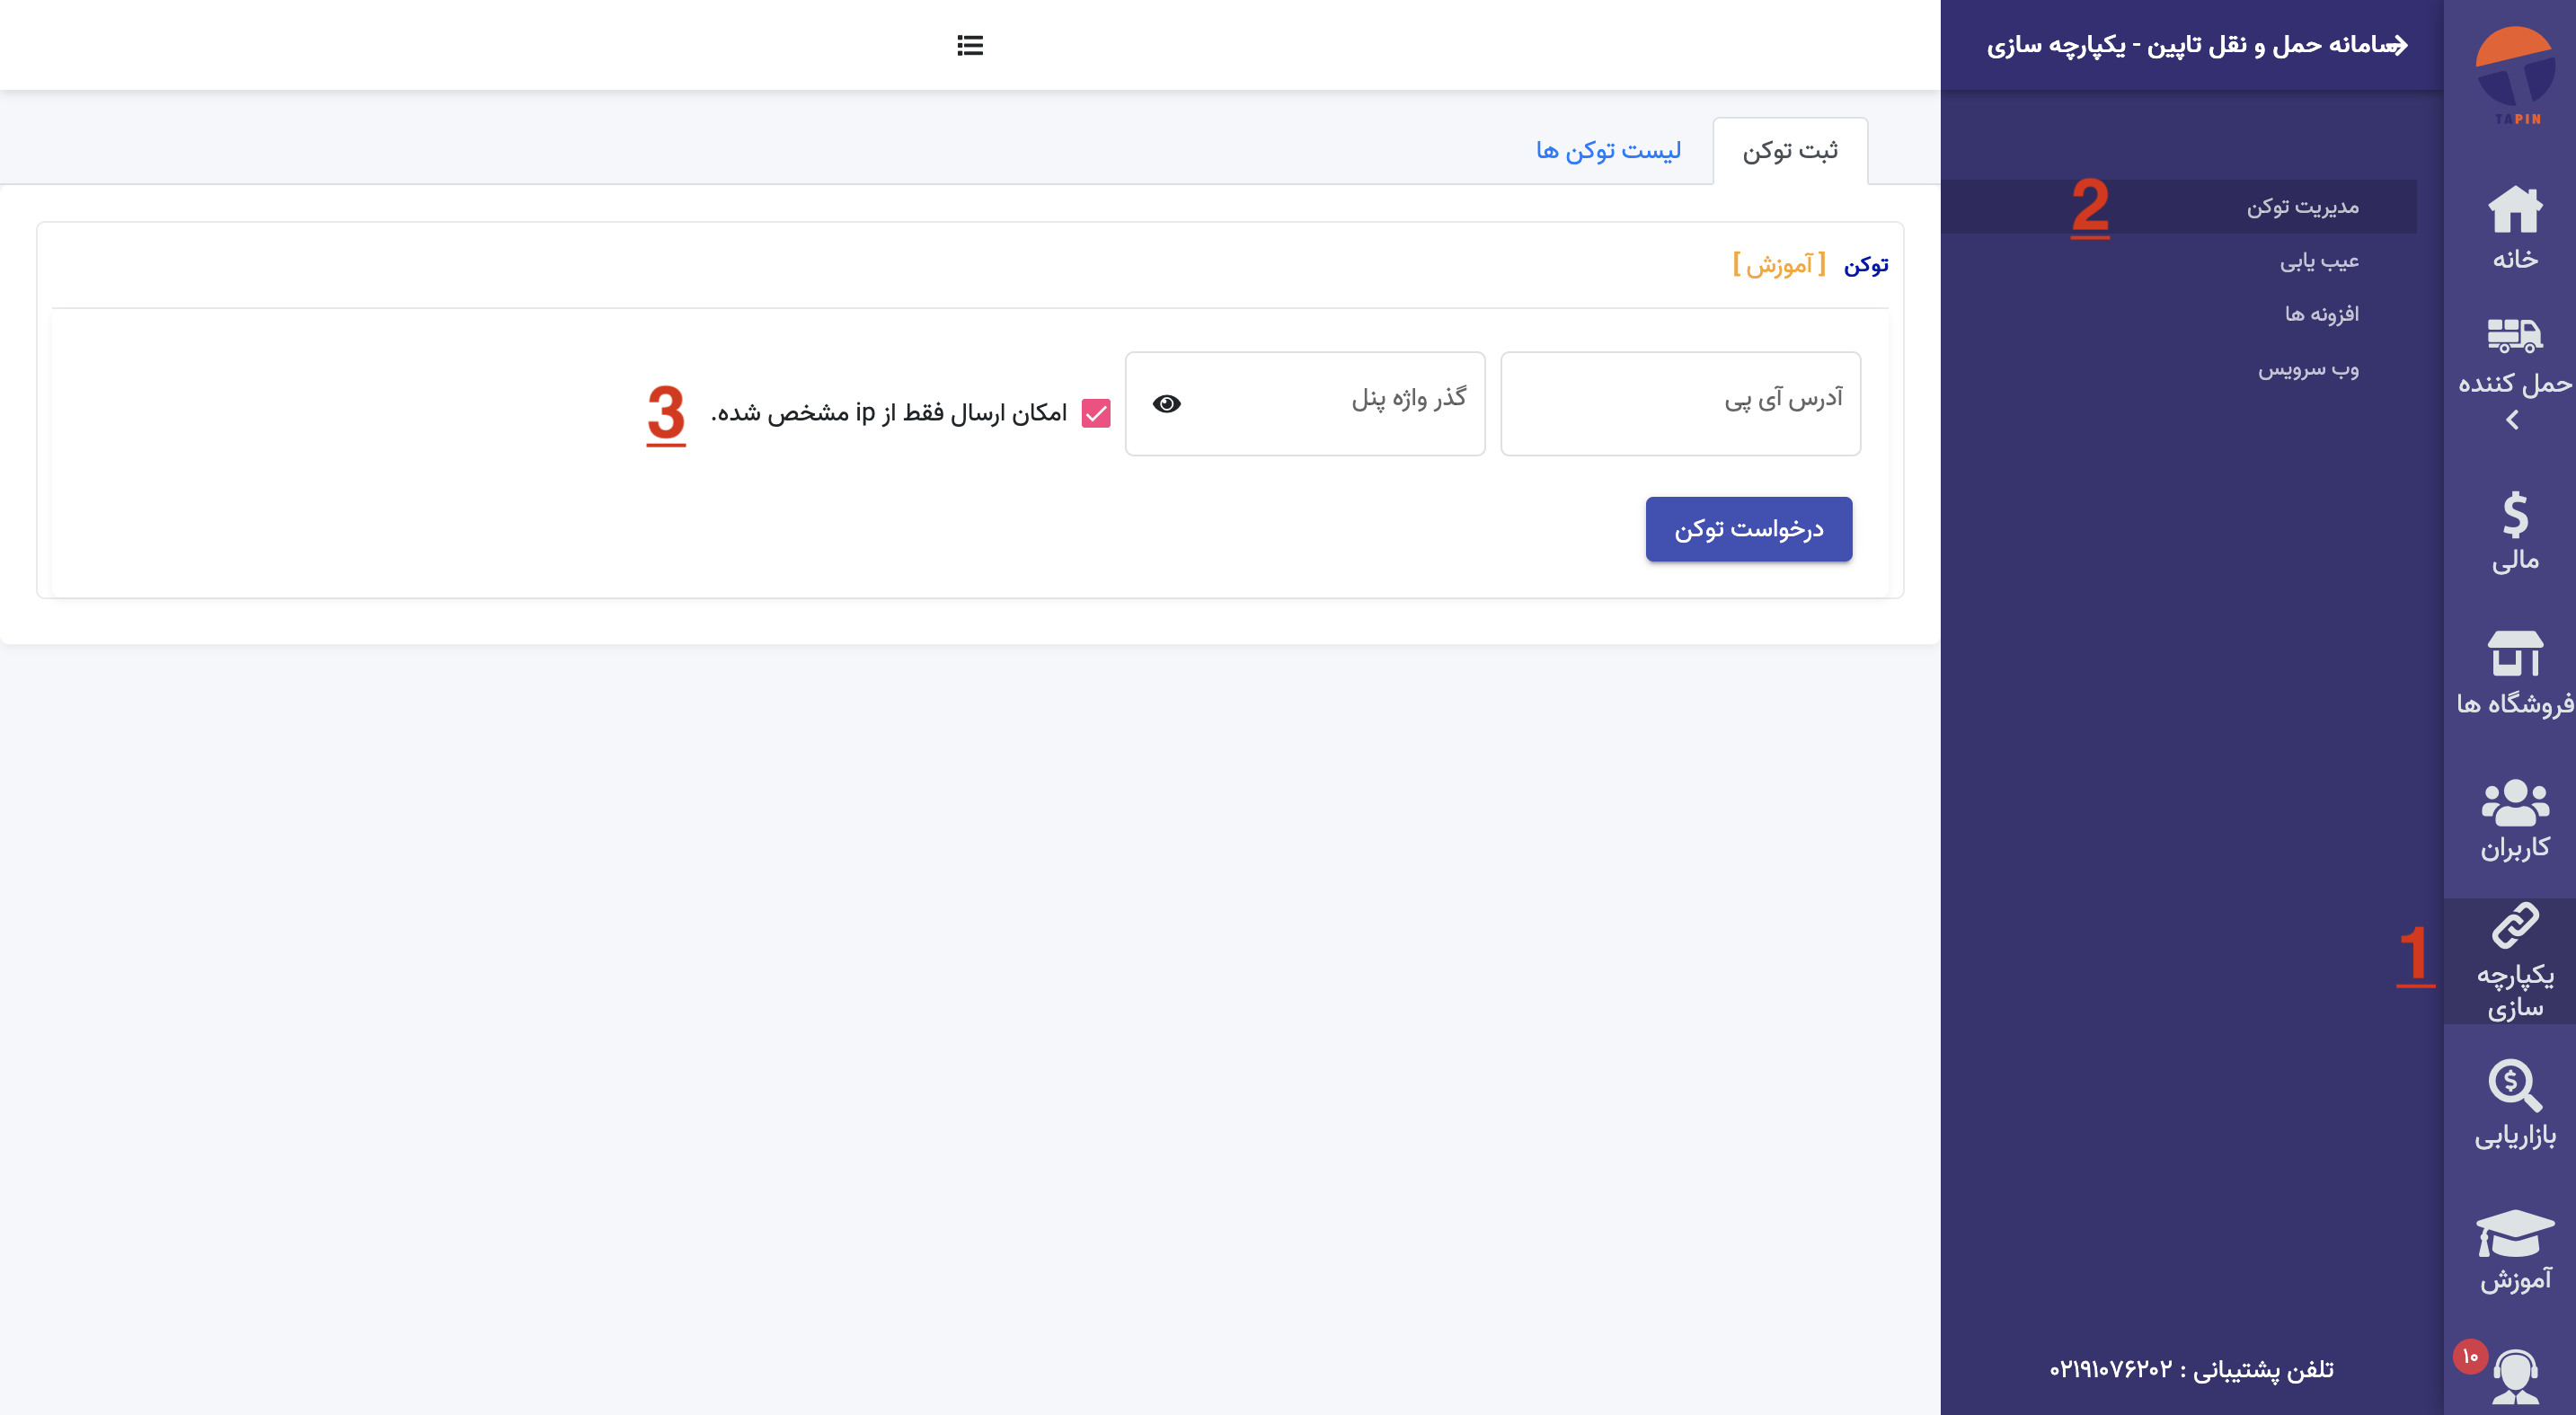Open the Education (آموزش) graduation cap icon

pos(2514,1233)
